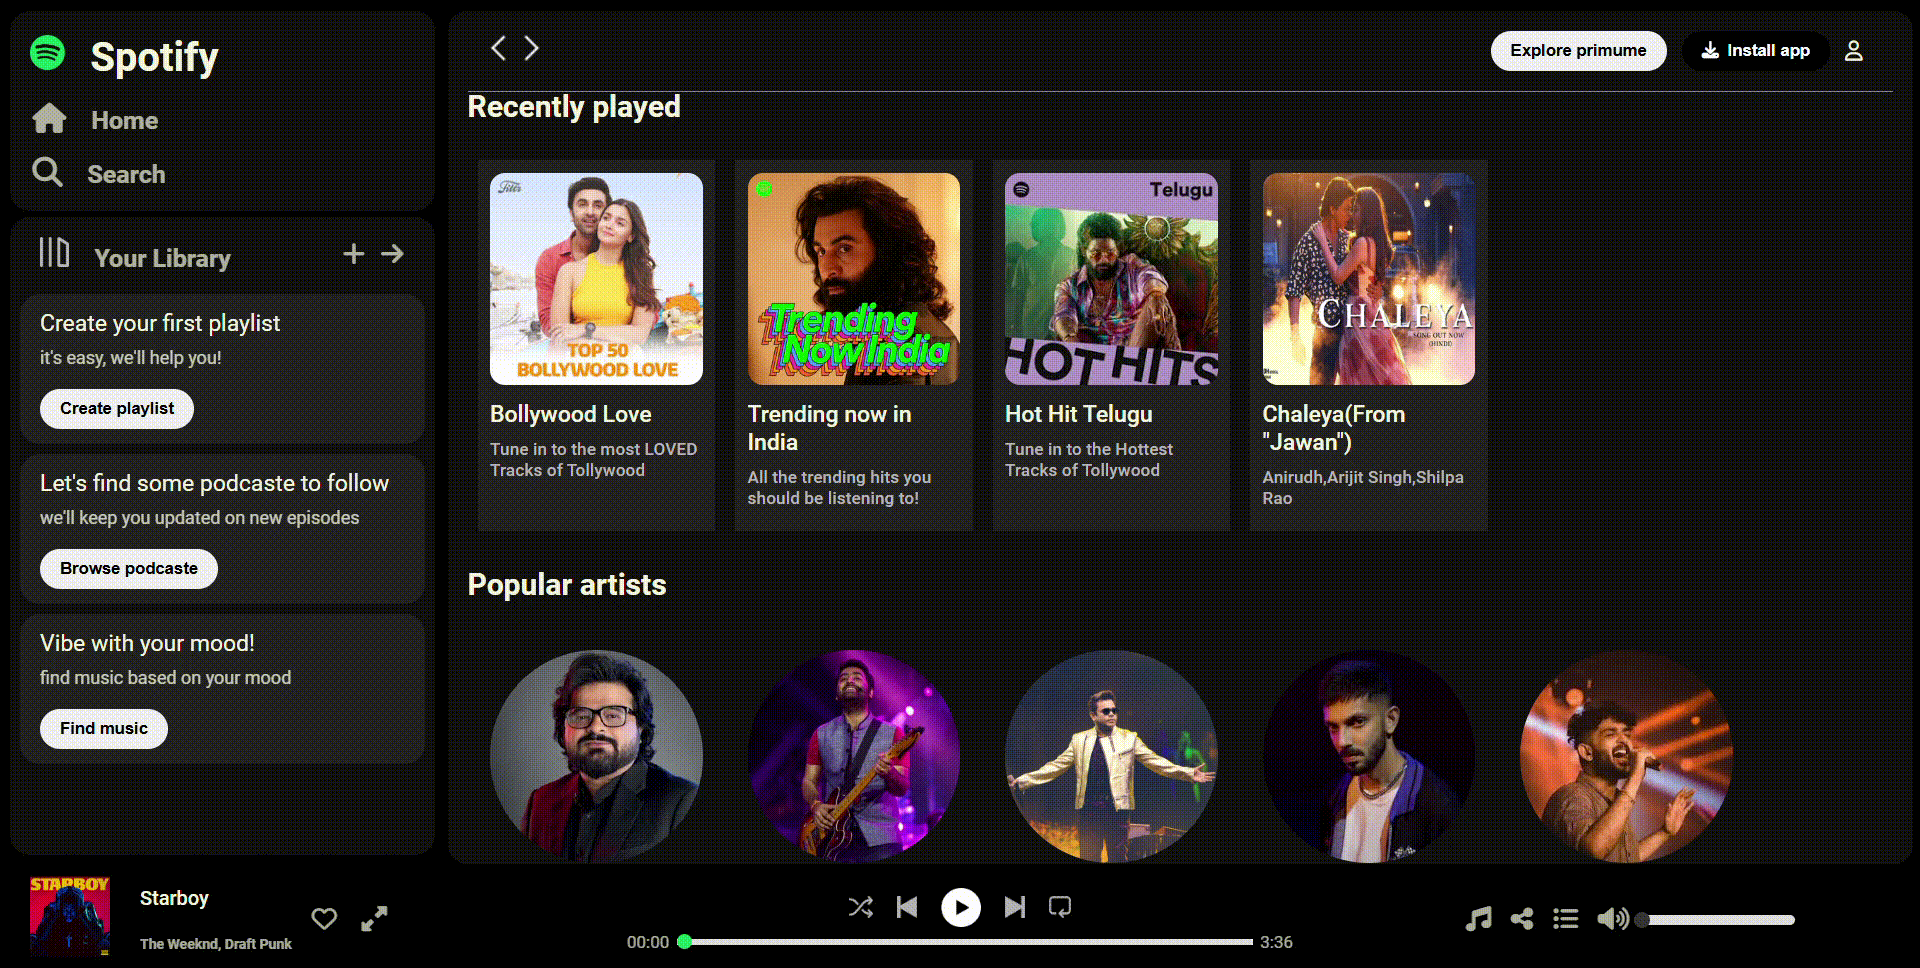Screen dimensions: 1920x968
Task: Click the elapsed time 00:00
Action: pyautogui.click(x=648, y=943)
